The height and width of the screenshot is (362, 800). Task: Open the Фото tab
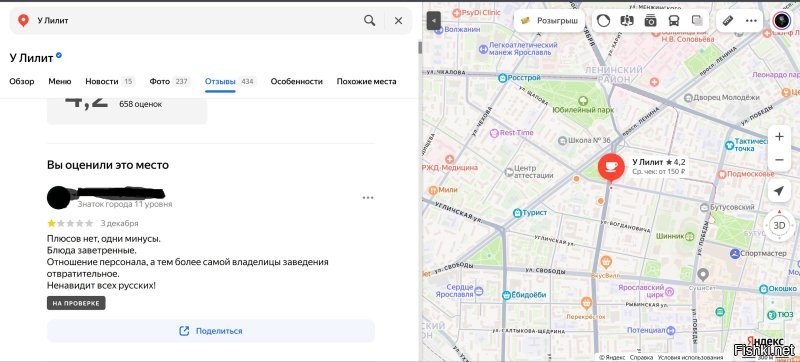[169, 81]
